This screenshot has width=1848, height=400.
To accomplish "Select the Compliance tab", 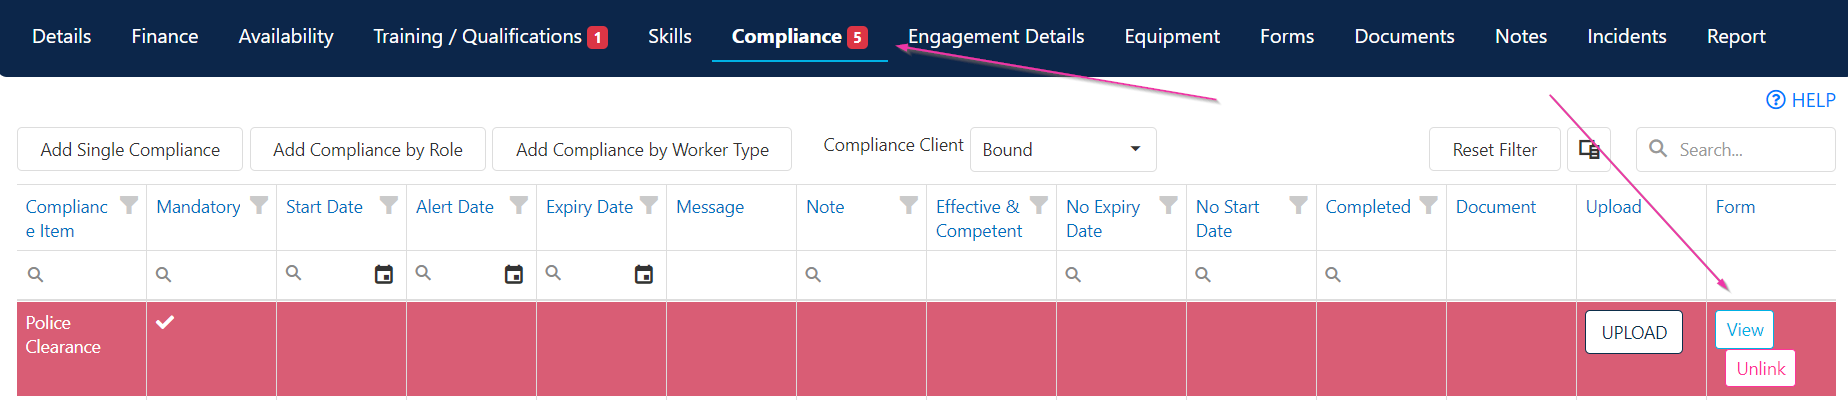I will pos(799,37).
